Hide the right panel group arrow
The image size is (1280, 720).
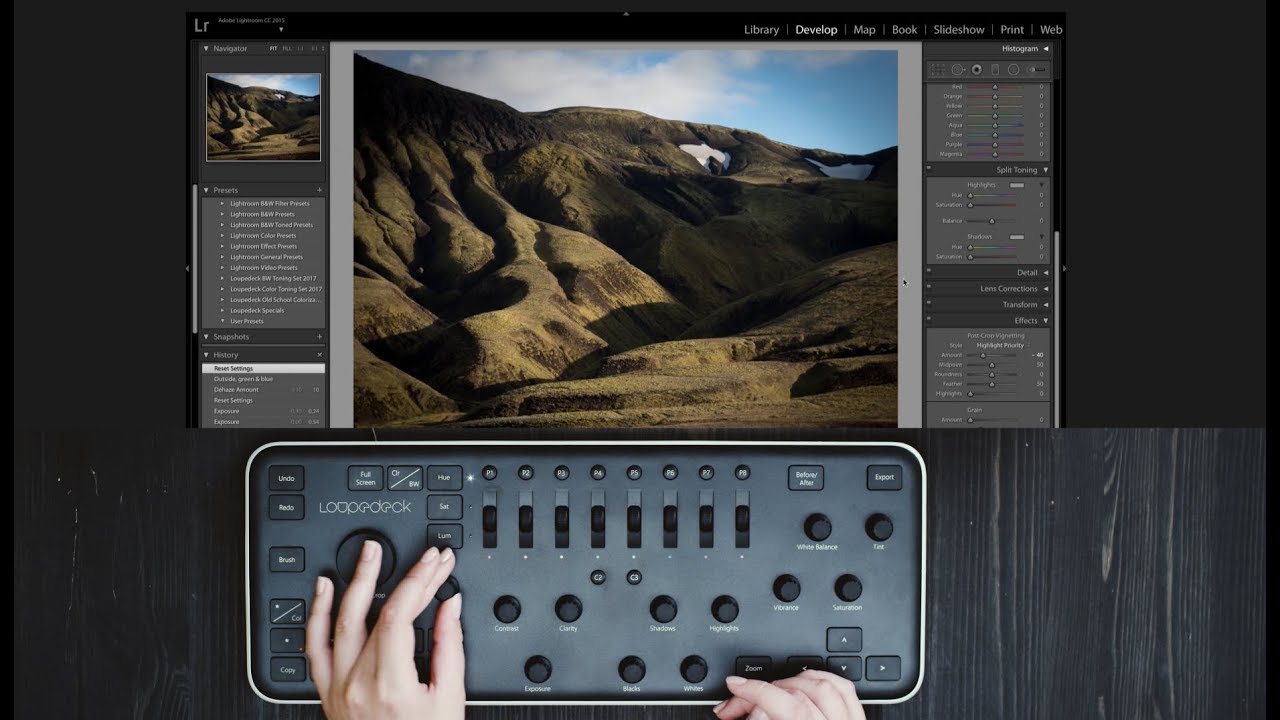point(1063,268)
